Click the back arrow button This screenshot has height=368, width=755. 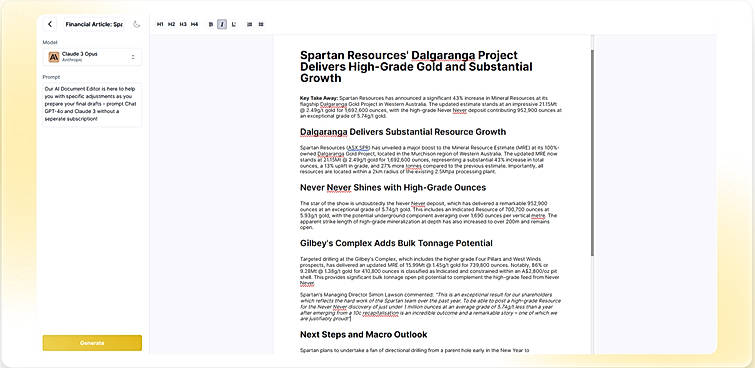(50, 24)
